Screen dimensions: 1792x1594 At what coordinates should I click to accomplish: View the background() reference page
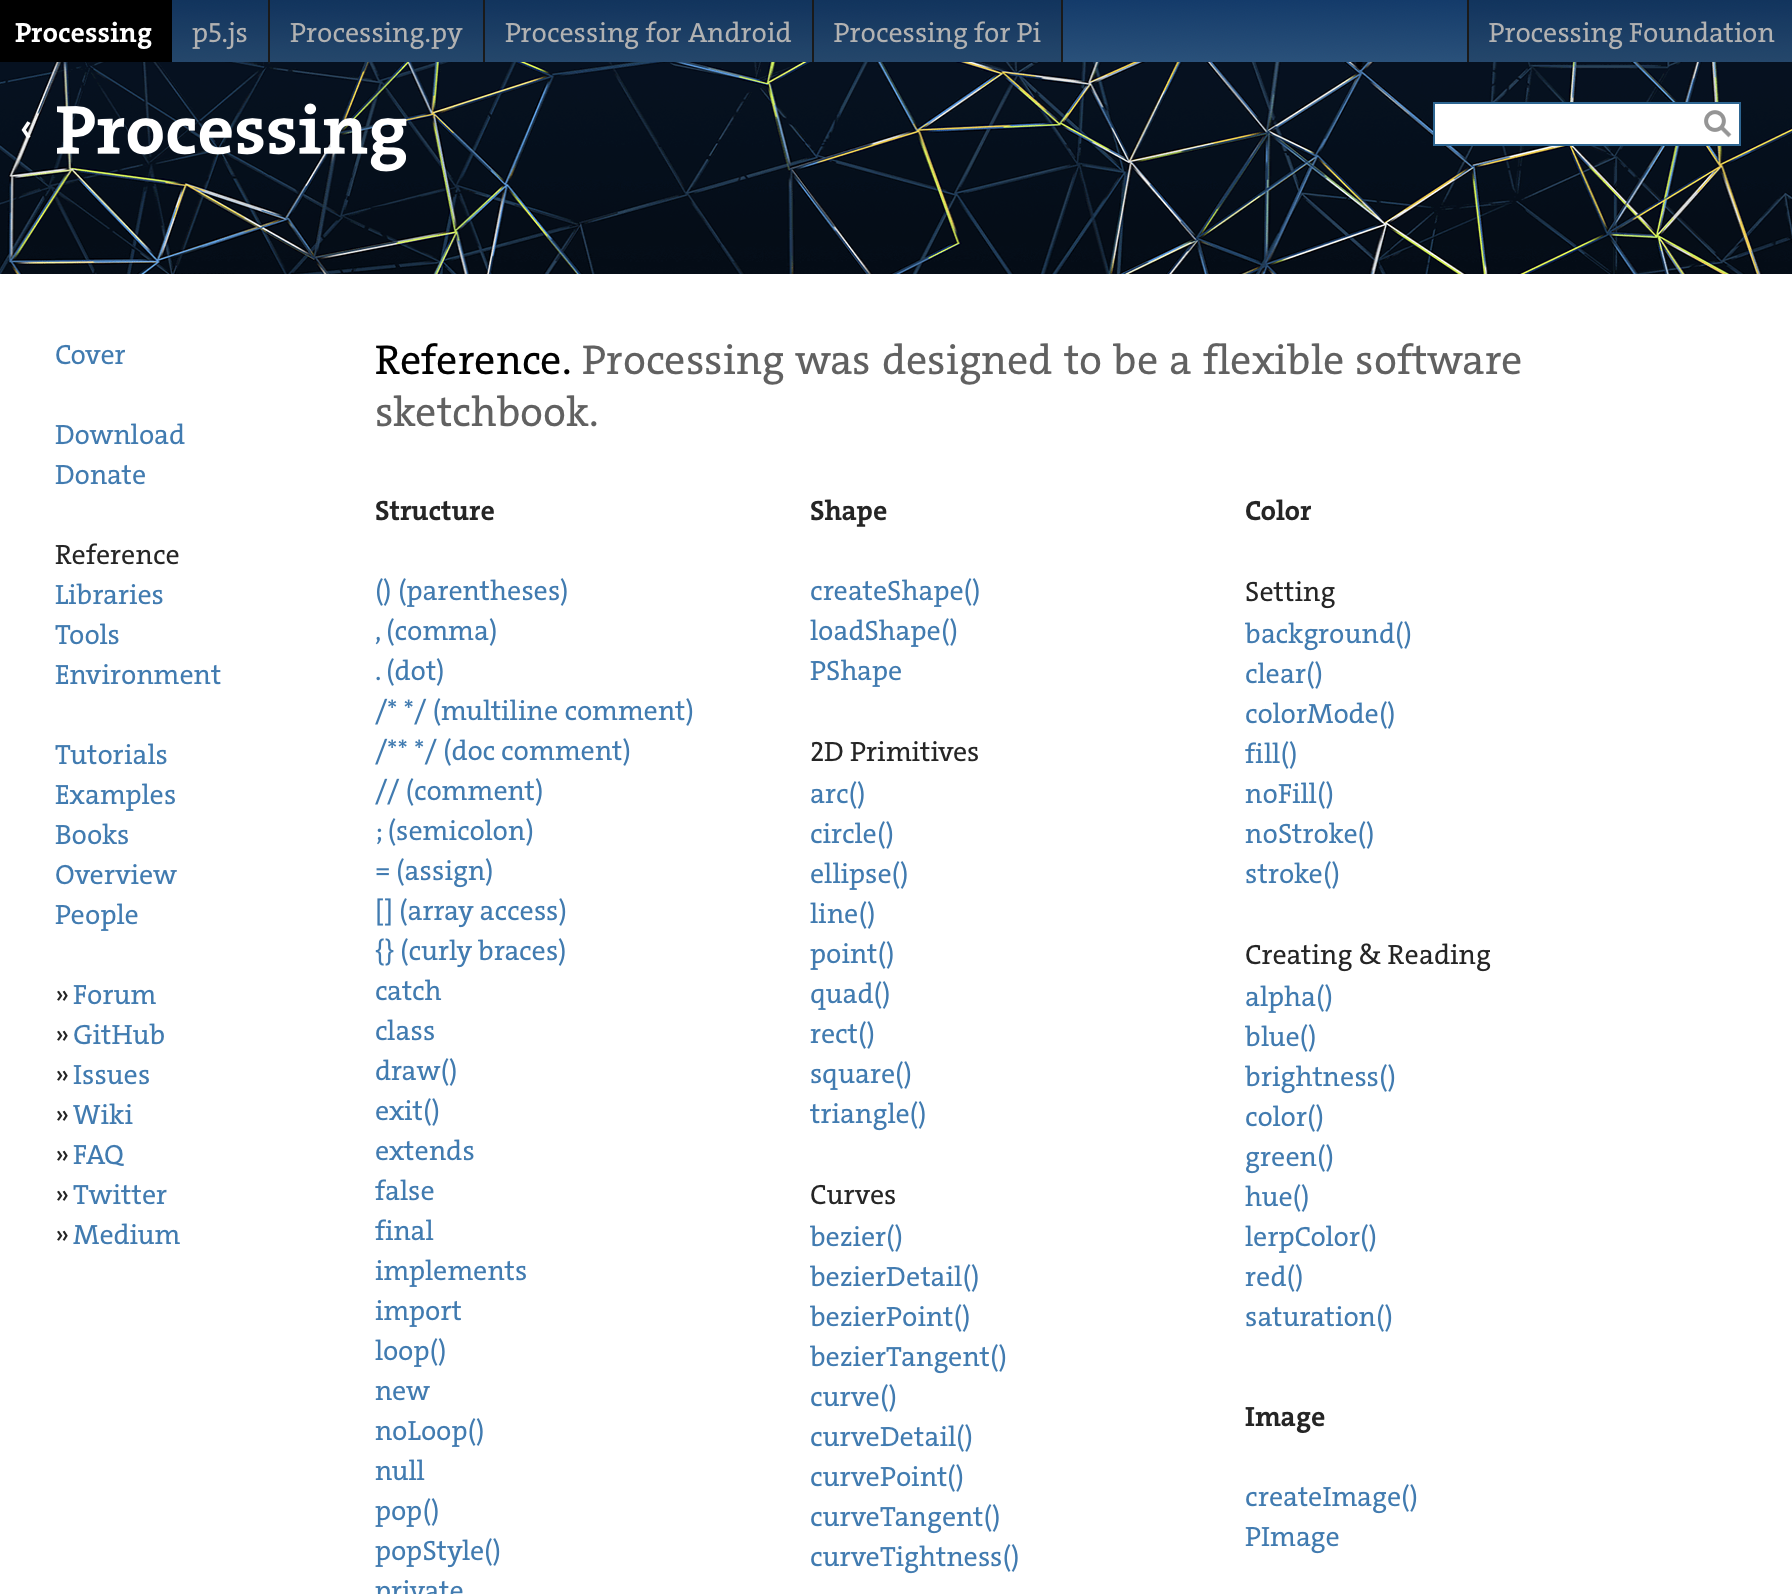coord(1327,634)
